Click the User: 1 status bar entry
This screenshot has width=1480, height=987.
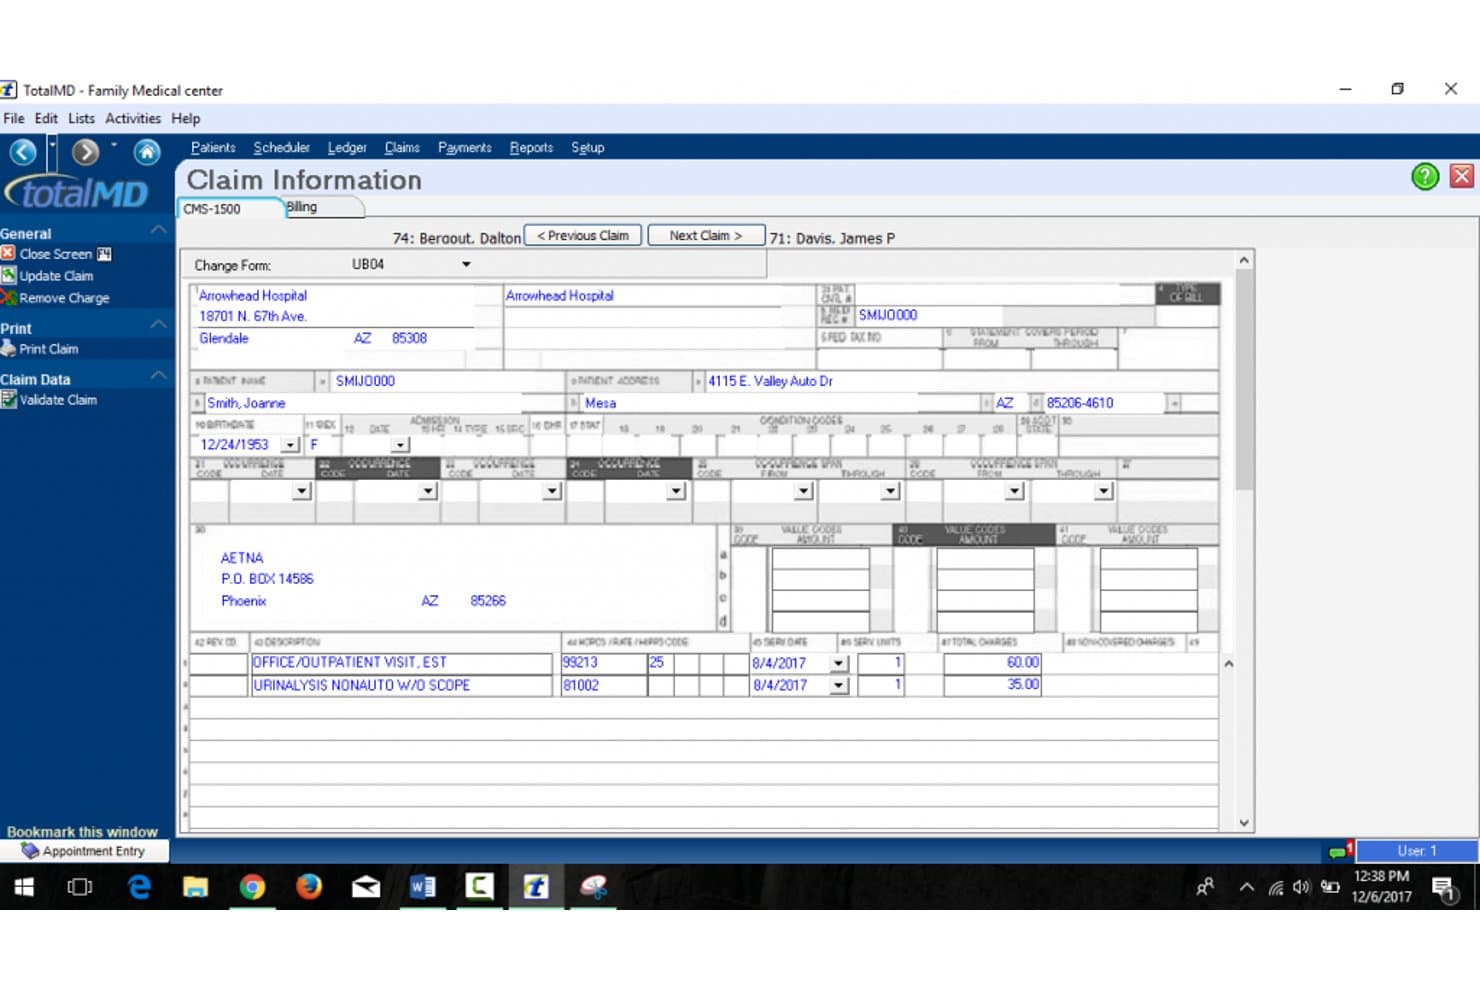click(1417, 851)
